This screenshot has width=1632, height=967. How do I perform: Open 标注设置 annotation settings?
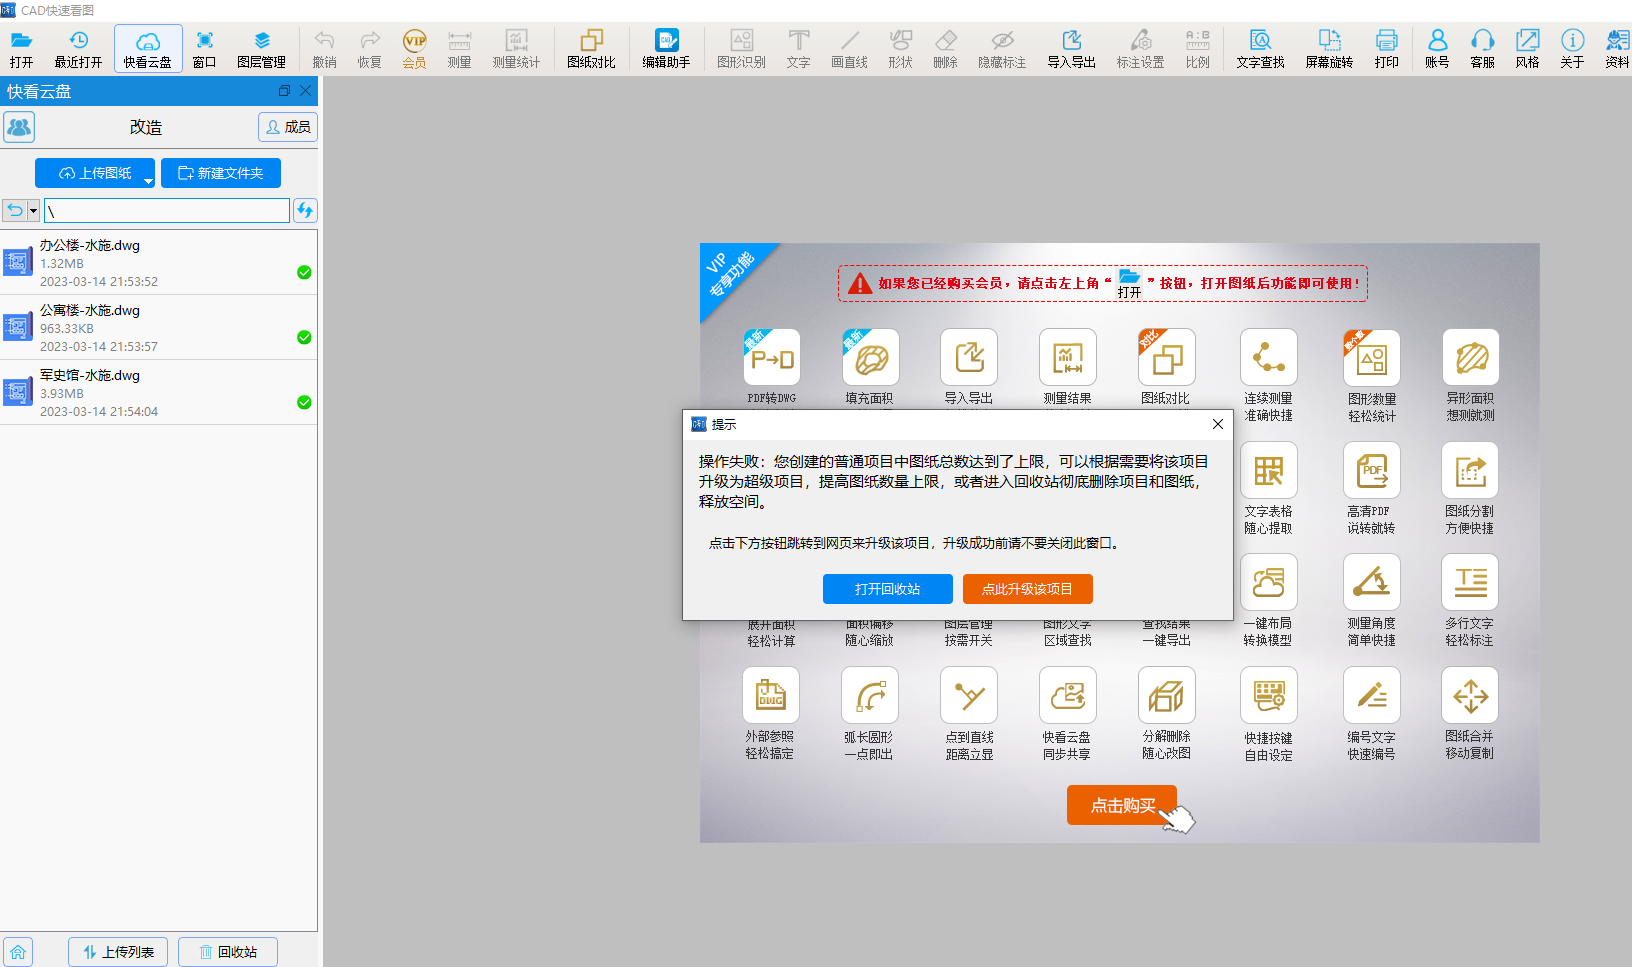click(x=1140, y=48)
